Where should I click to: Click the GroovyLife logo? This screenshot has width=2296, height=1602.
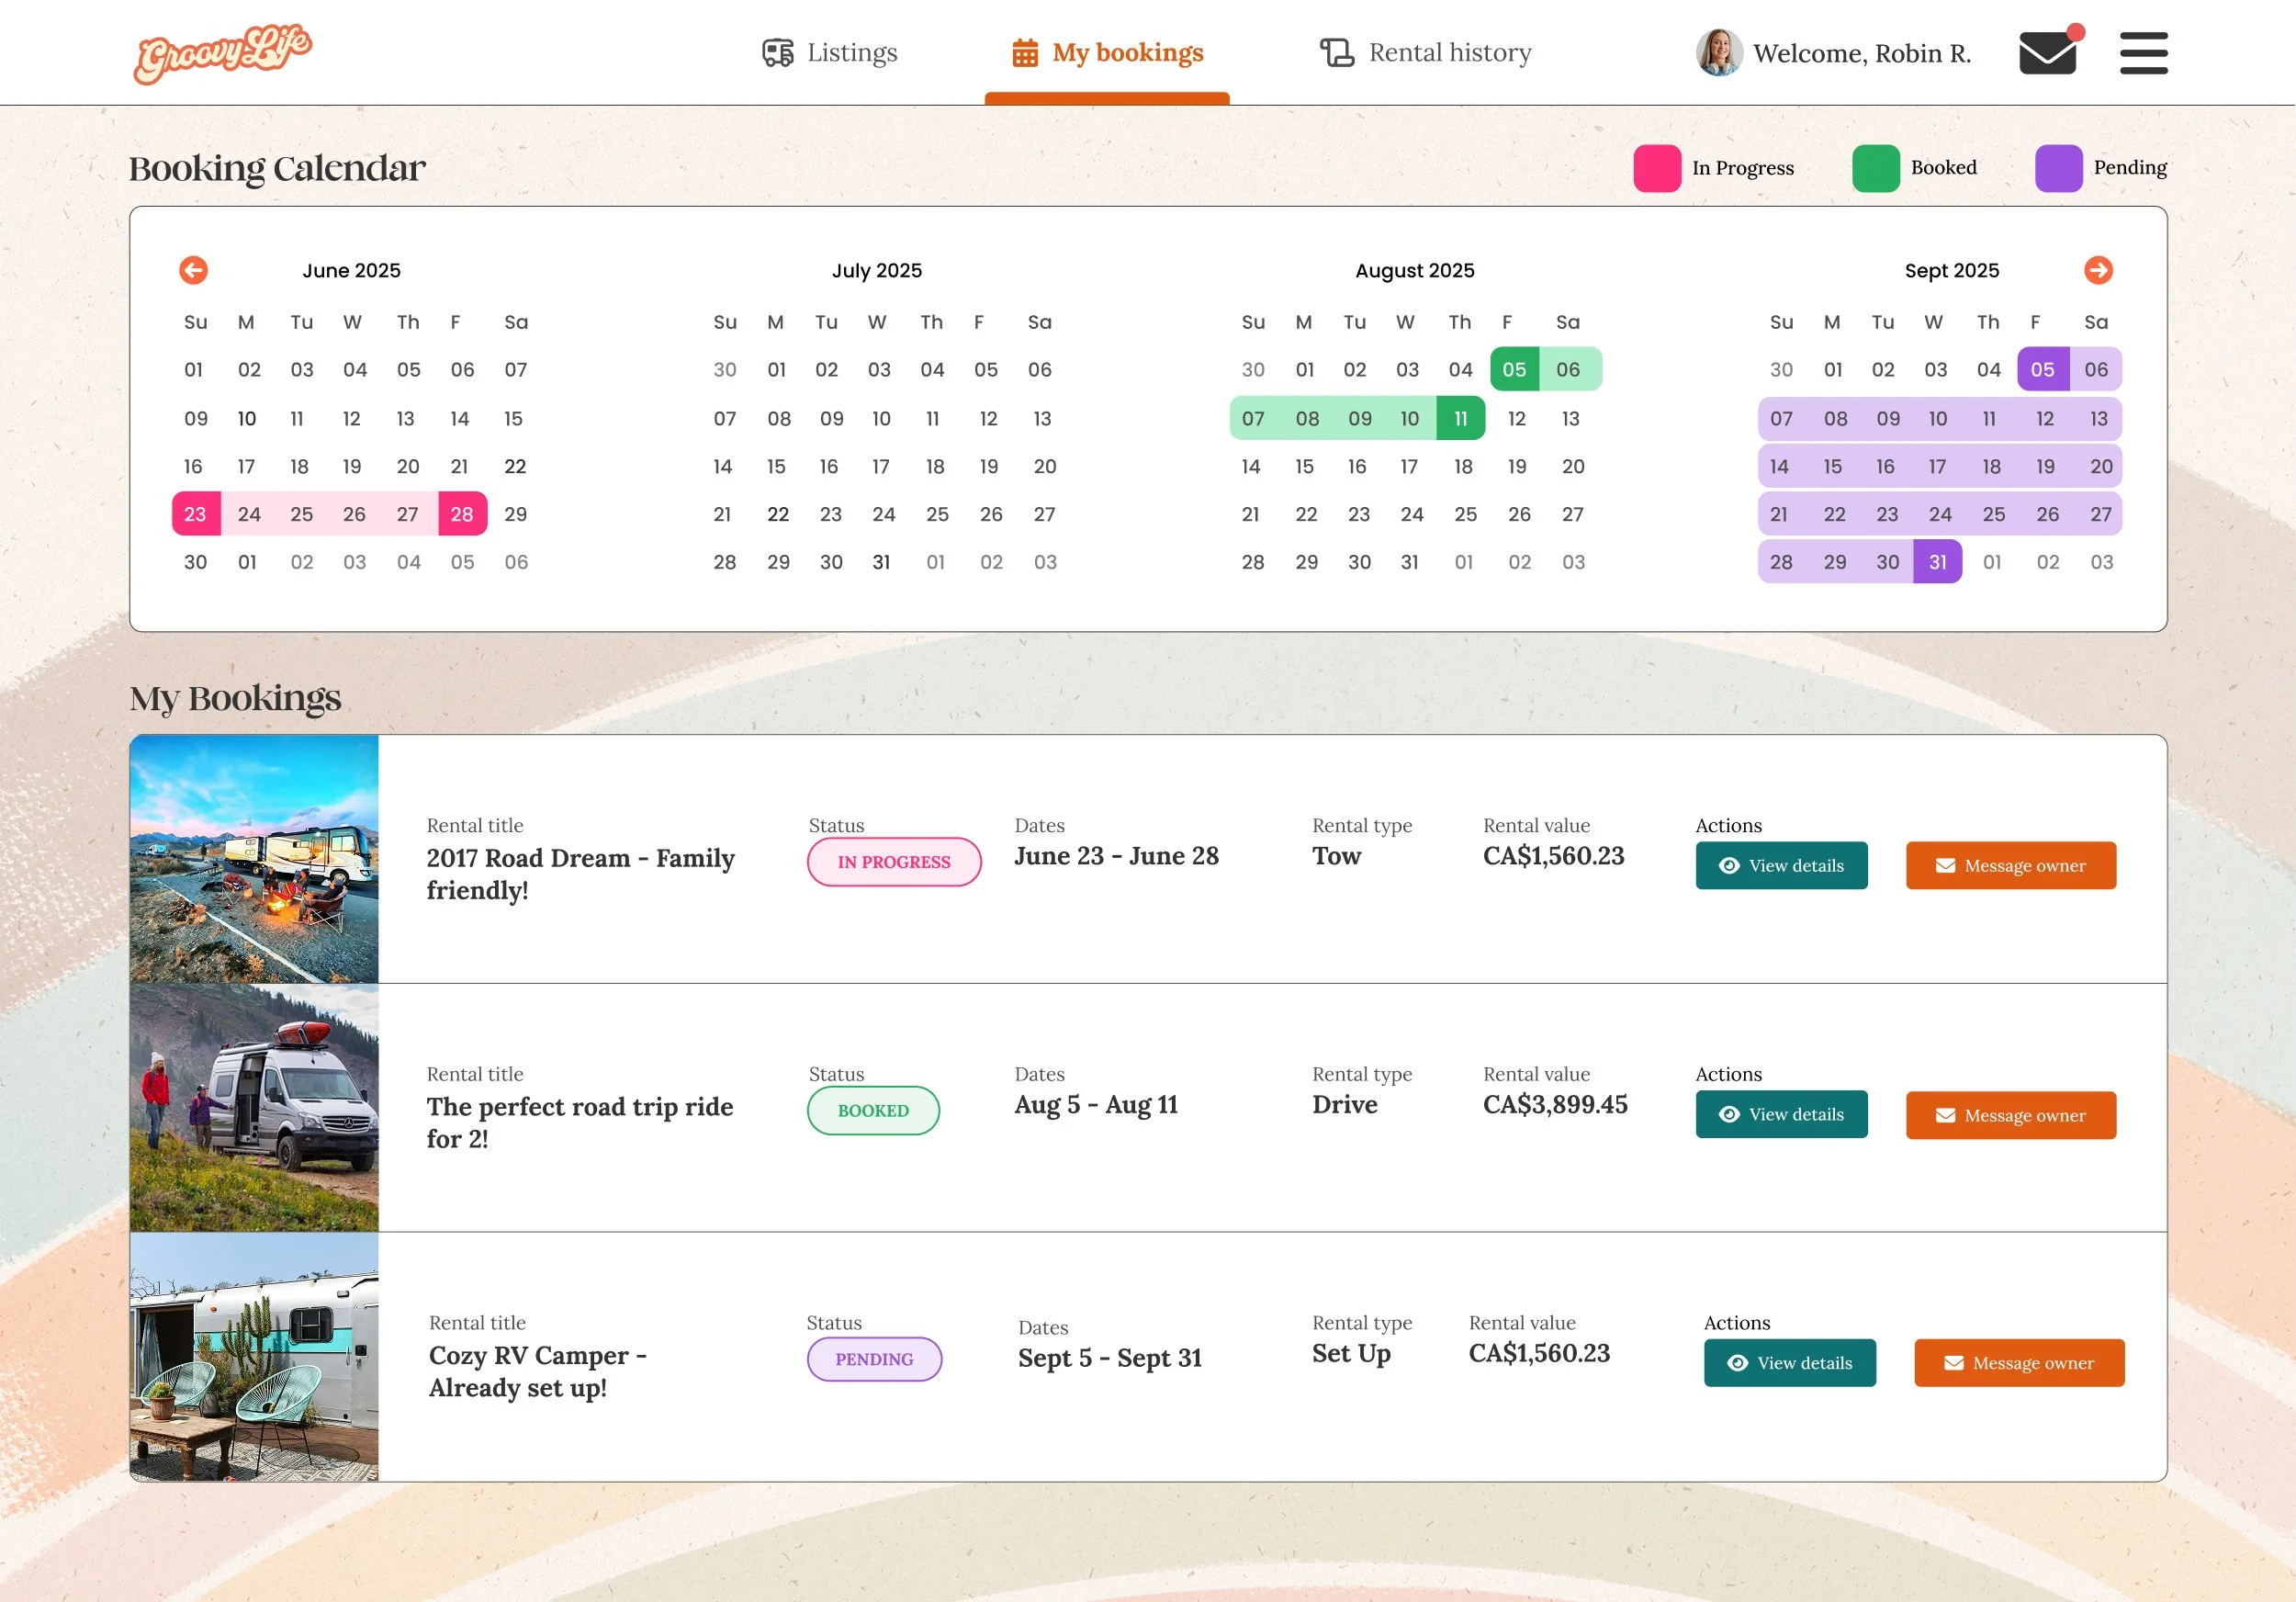click(223, 53)
